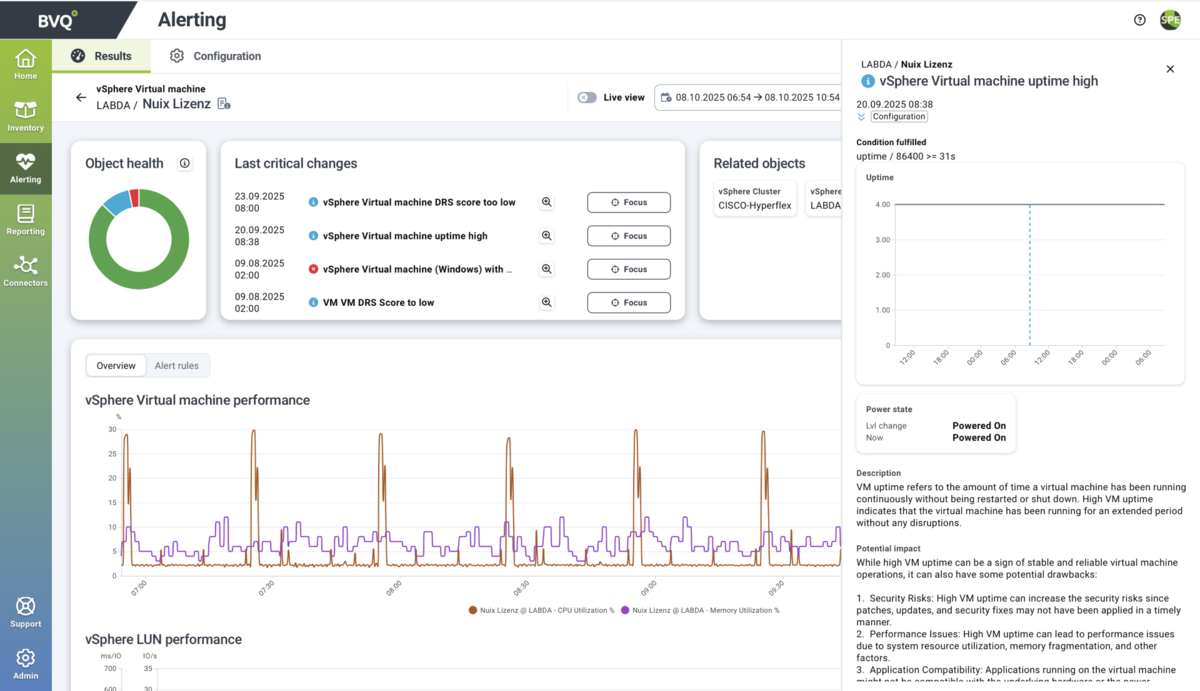Click the Object health info icon
The image size is (1200, 691).
click(x=184, y=163)
